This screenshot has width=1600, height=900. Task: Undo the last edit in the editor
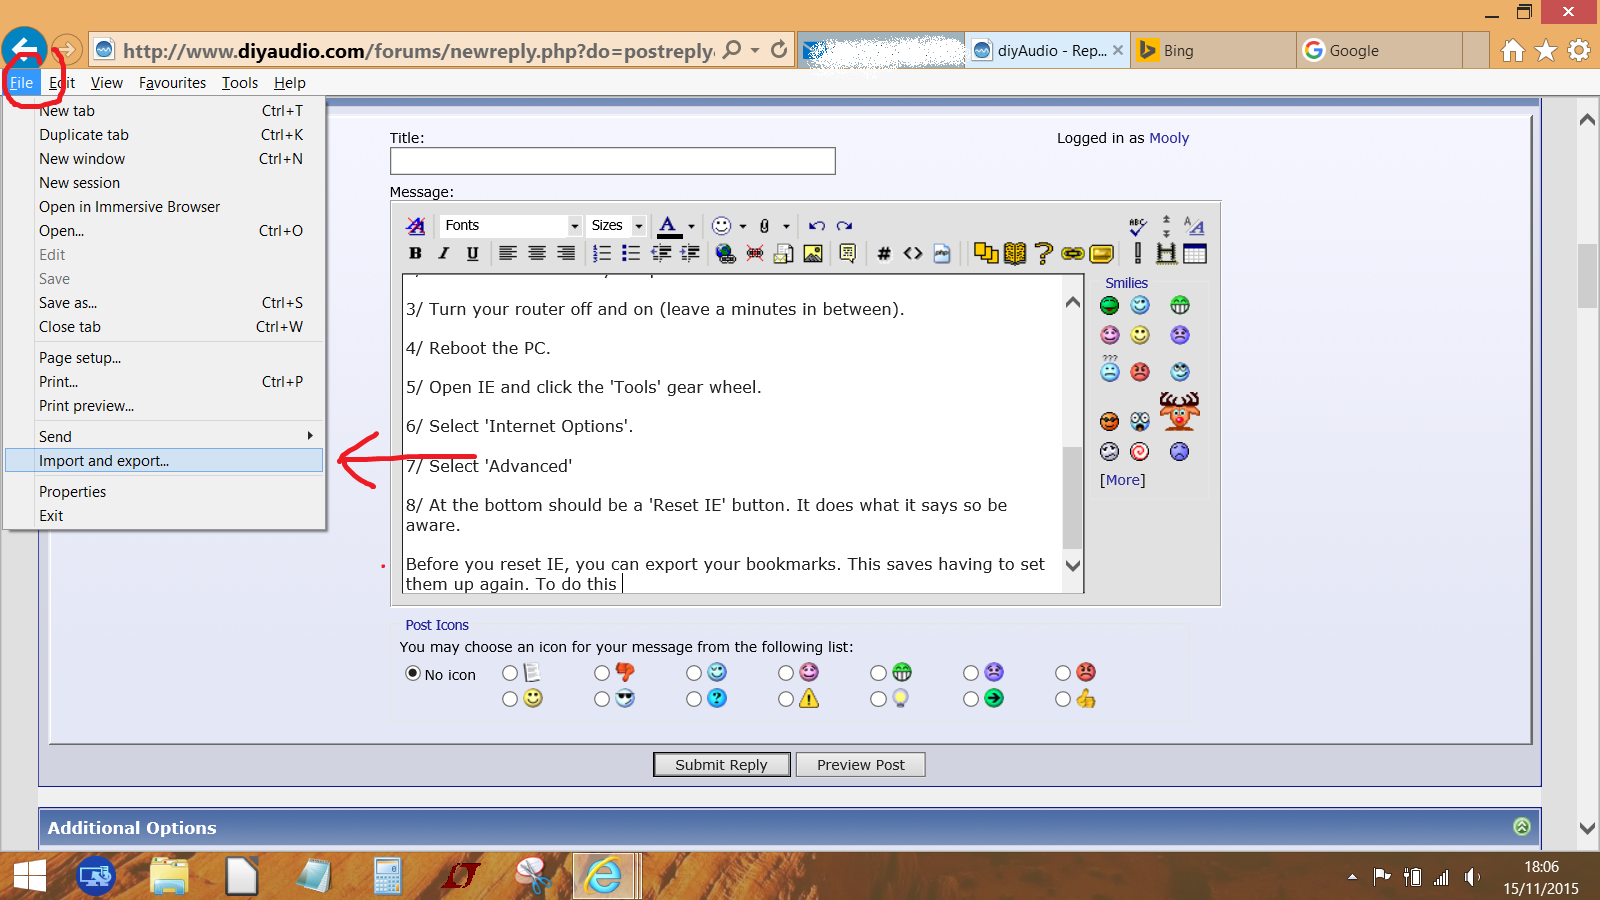[x=817, y=226]
